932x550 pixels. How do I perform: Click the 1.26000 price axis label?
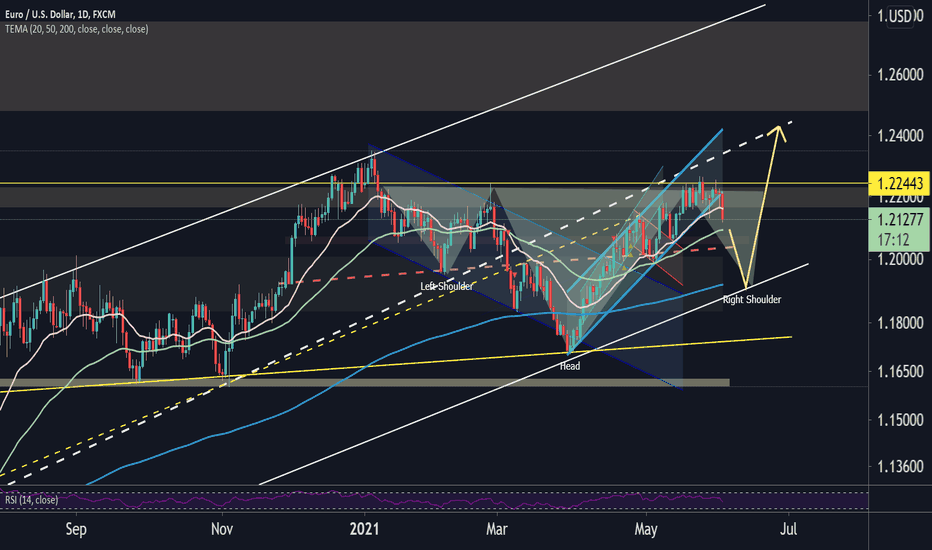(x=900, y=75)
